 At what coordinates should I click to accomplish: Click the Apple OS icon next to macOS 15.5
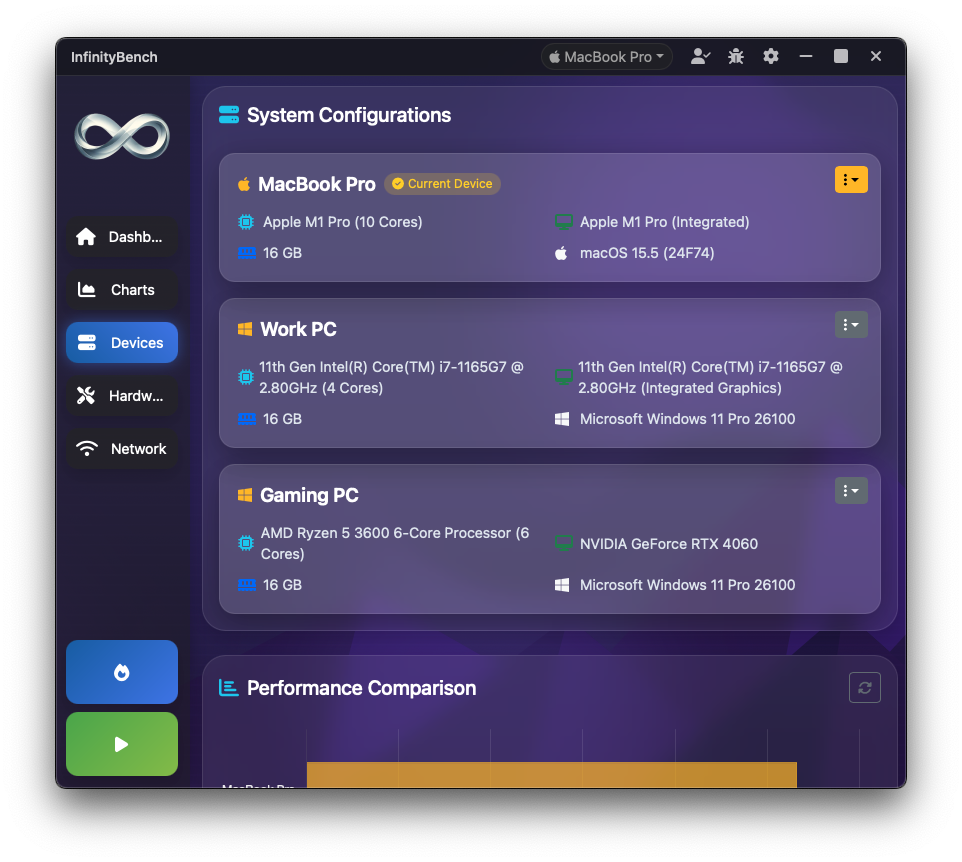point(561,253)
